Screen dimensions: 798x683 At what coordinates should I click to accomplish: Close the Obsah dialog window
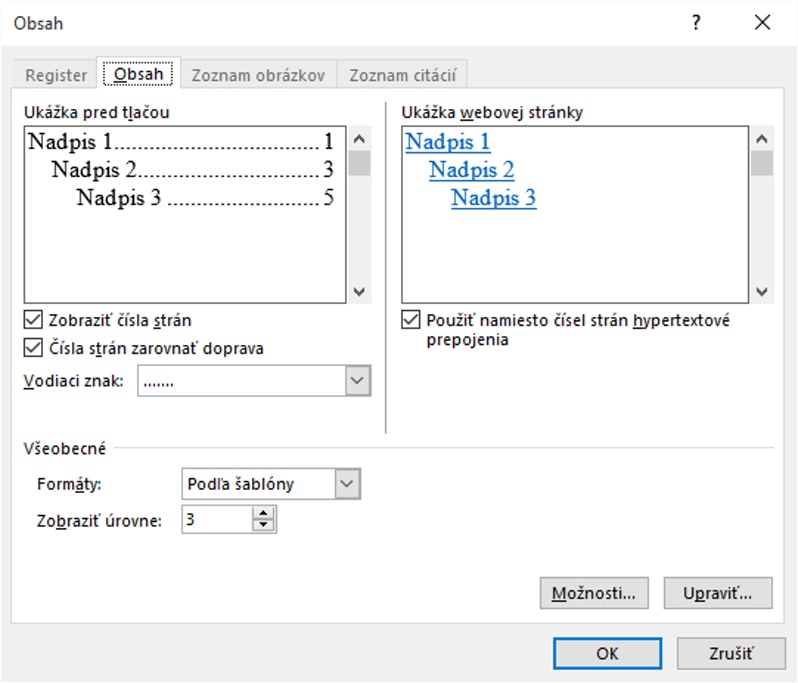(762, 23)
